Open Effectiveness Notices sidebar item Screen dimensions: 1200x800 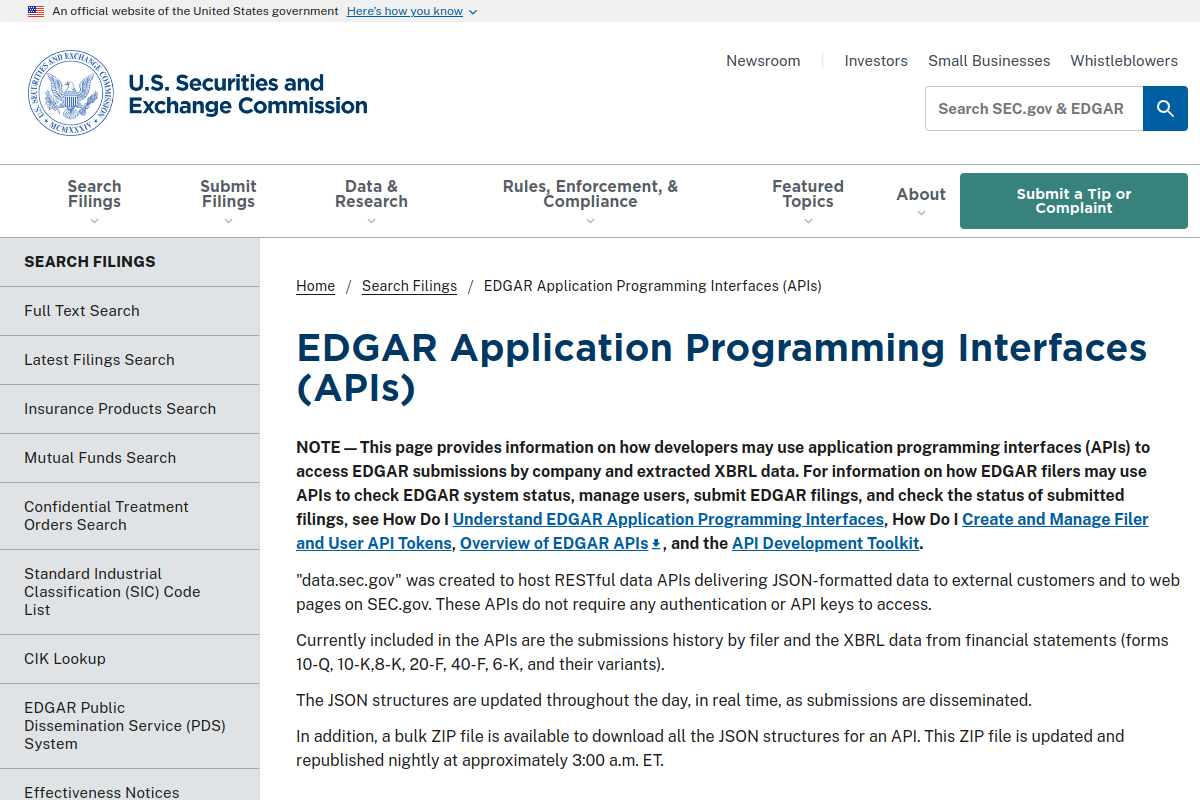tap(130, 786)
